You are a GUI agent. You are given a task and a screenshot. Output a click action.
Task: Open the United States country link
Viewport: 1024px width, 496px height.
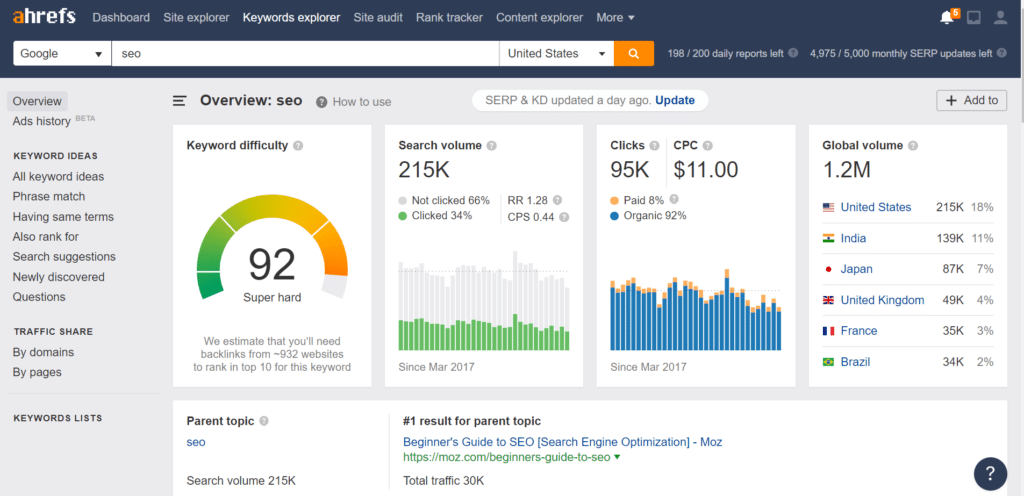[x=876, y=207]
